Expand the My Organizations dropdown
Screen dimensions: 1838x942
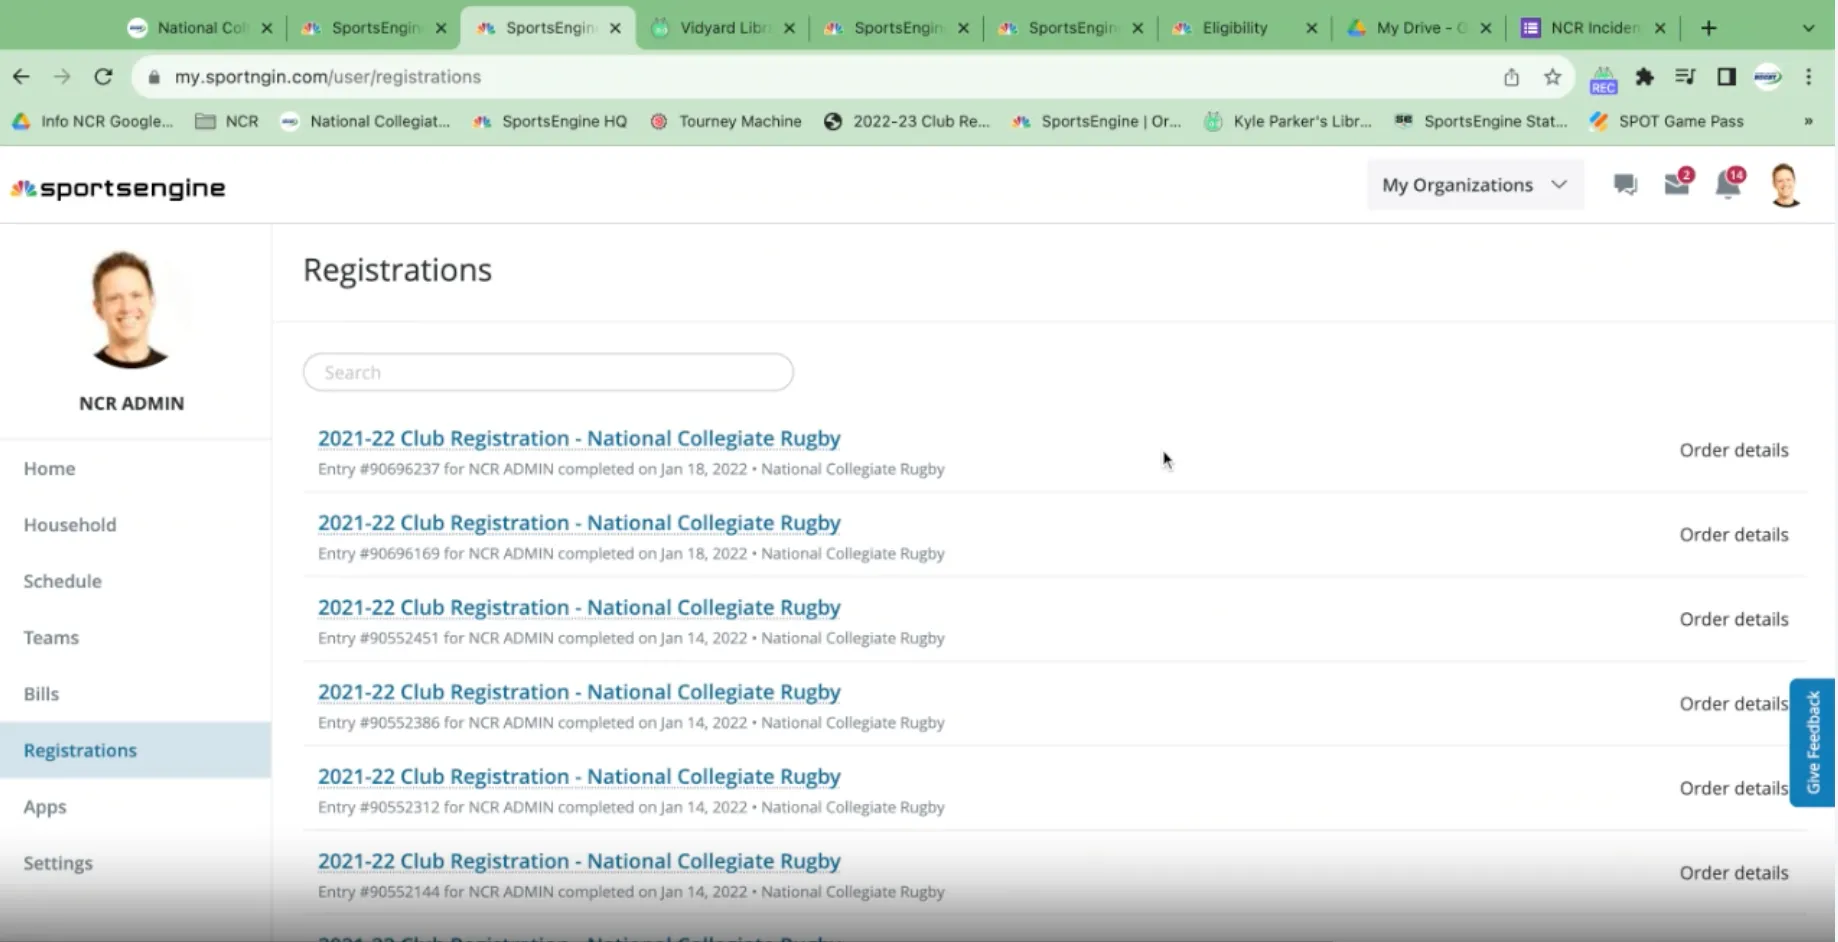[1475, 185]
